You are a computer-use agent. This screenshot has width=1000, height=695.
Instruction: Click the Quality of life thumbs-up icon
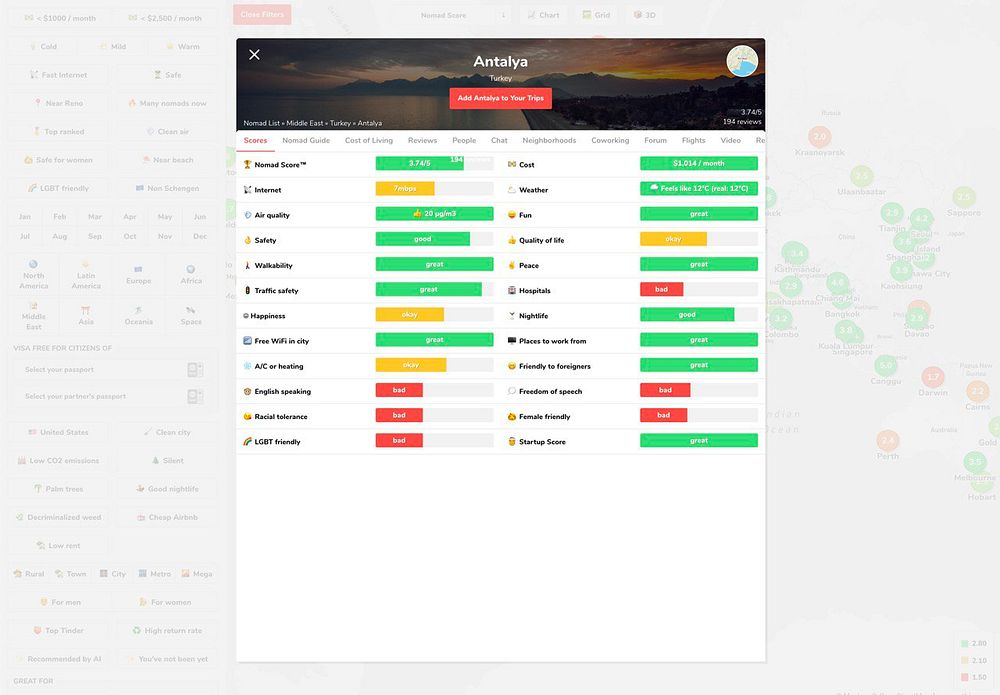pyautogui.click(x=511, y=240)
